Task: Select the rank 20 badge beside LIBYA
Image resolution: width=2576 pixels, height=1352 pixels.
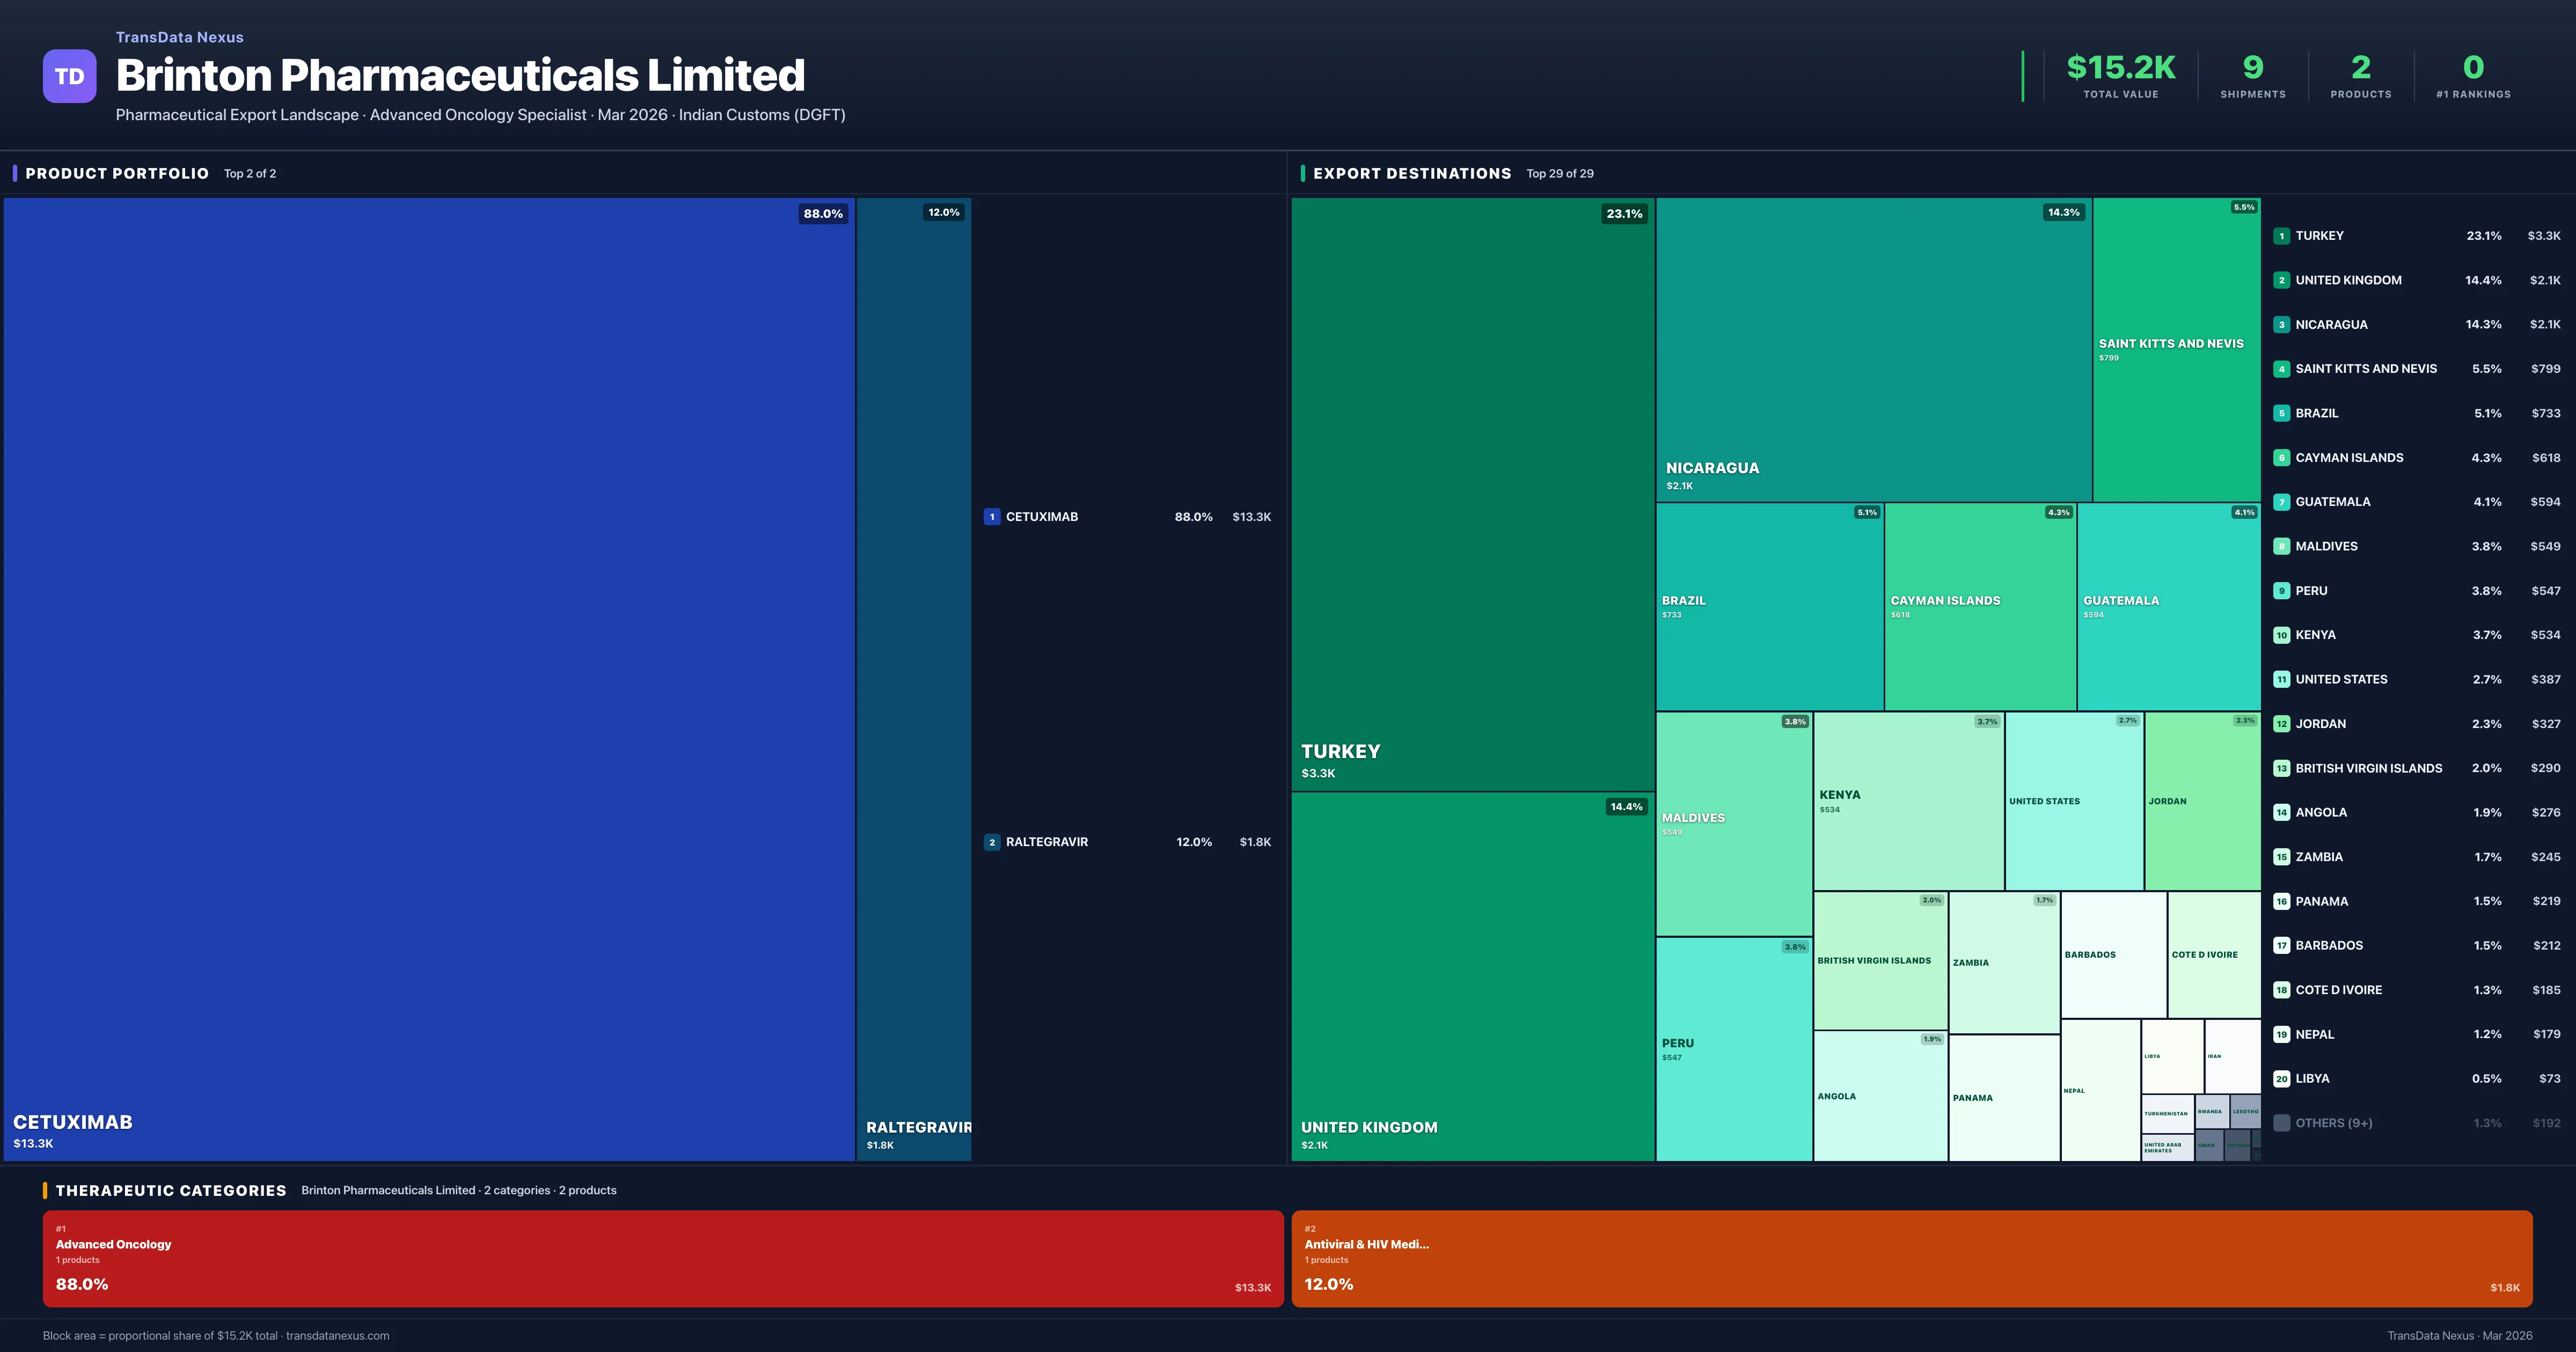Action: [x=2282, y=1079]
